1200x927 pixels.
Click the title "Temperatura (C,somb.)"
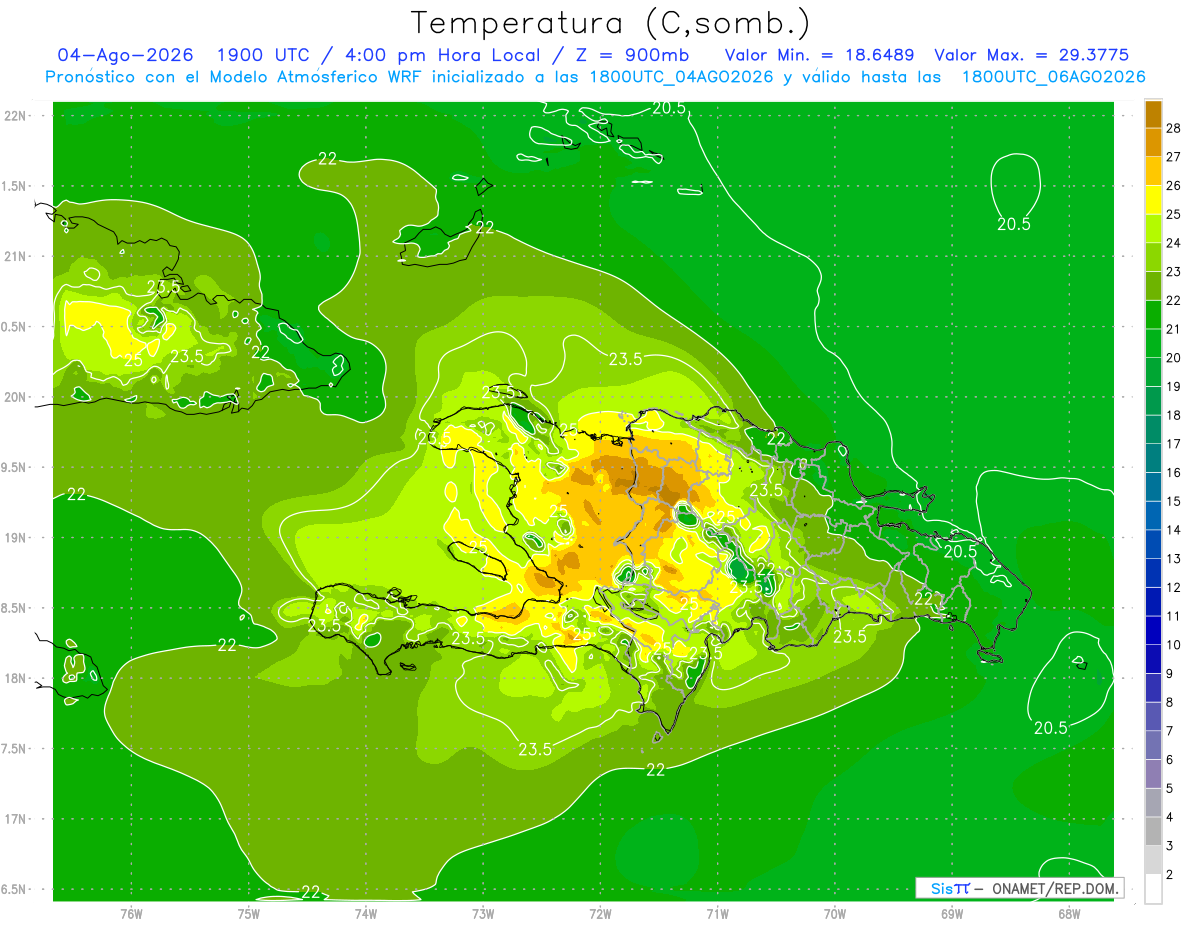pyautogui.click(x=610, y=23)
